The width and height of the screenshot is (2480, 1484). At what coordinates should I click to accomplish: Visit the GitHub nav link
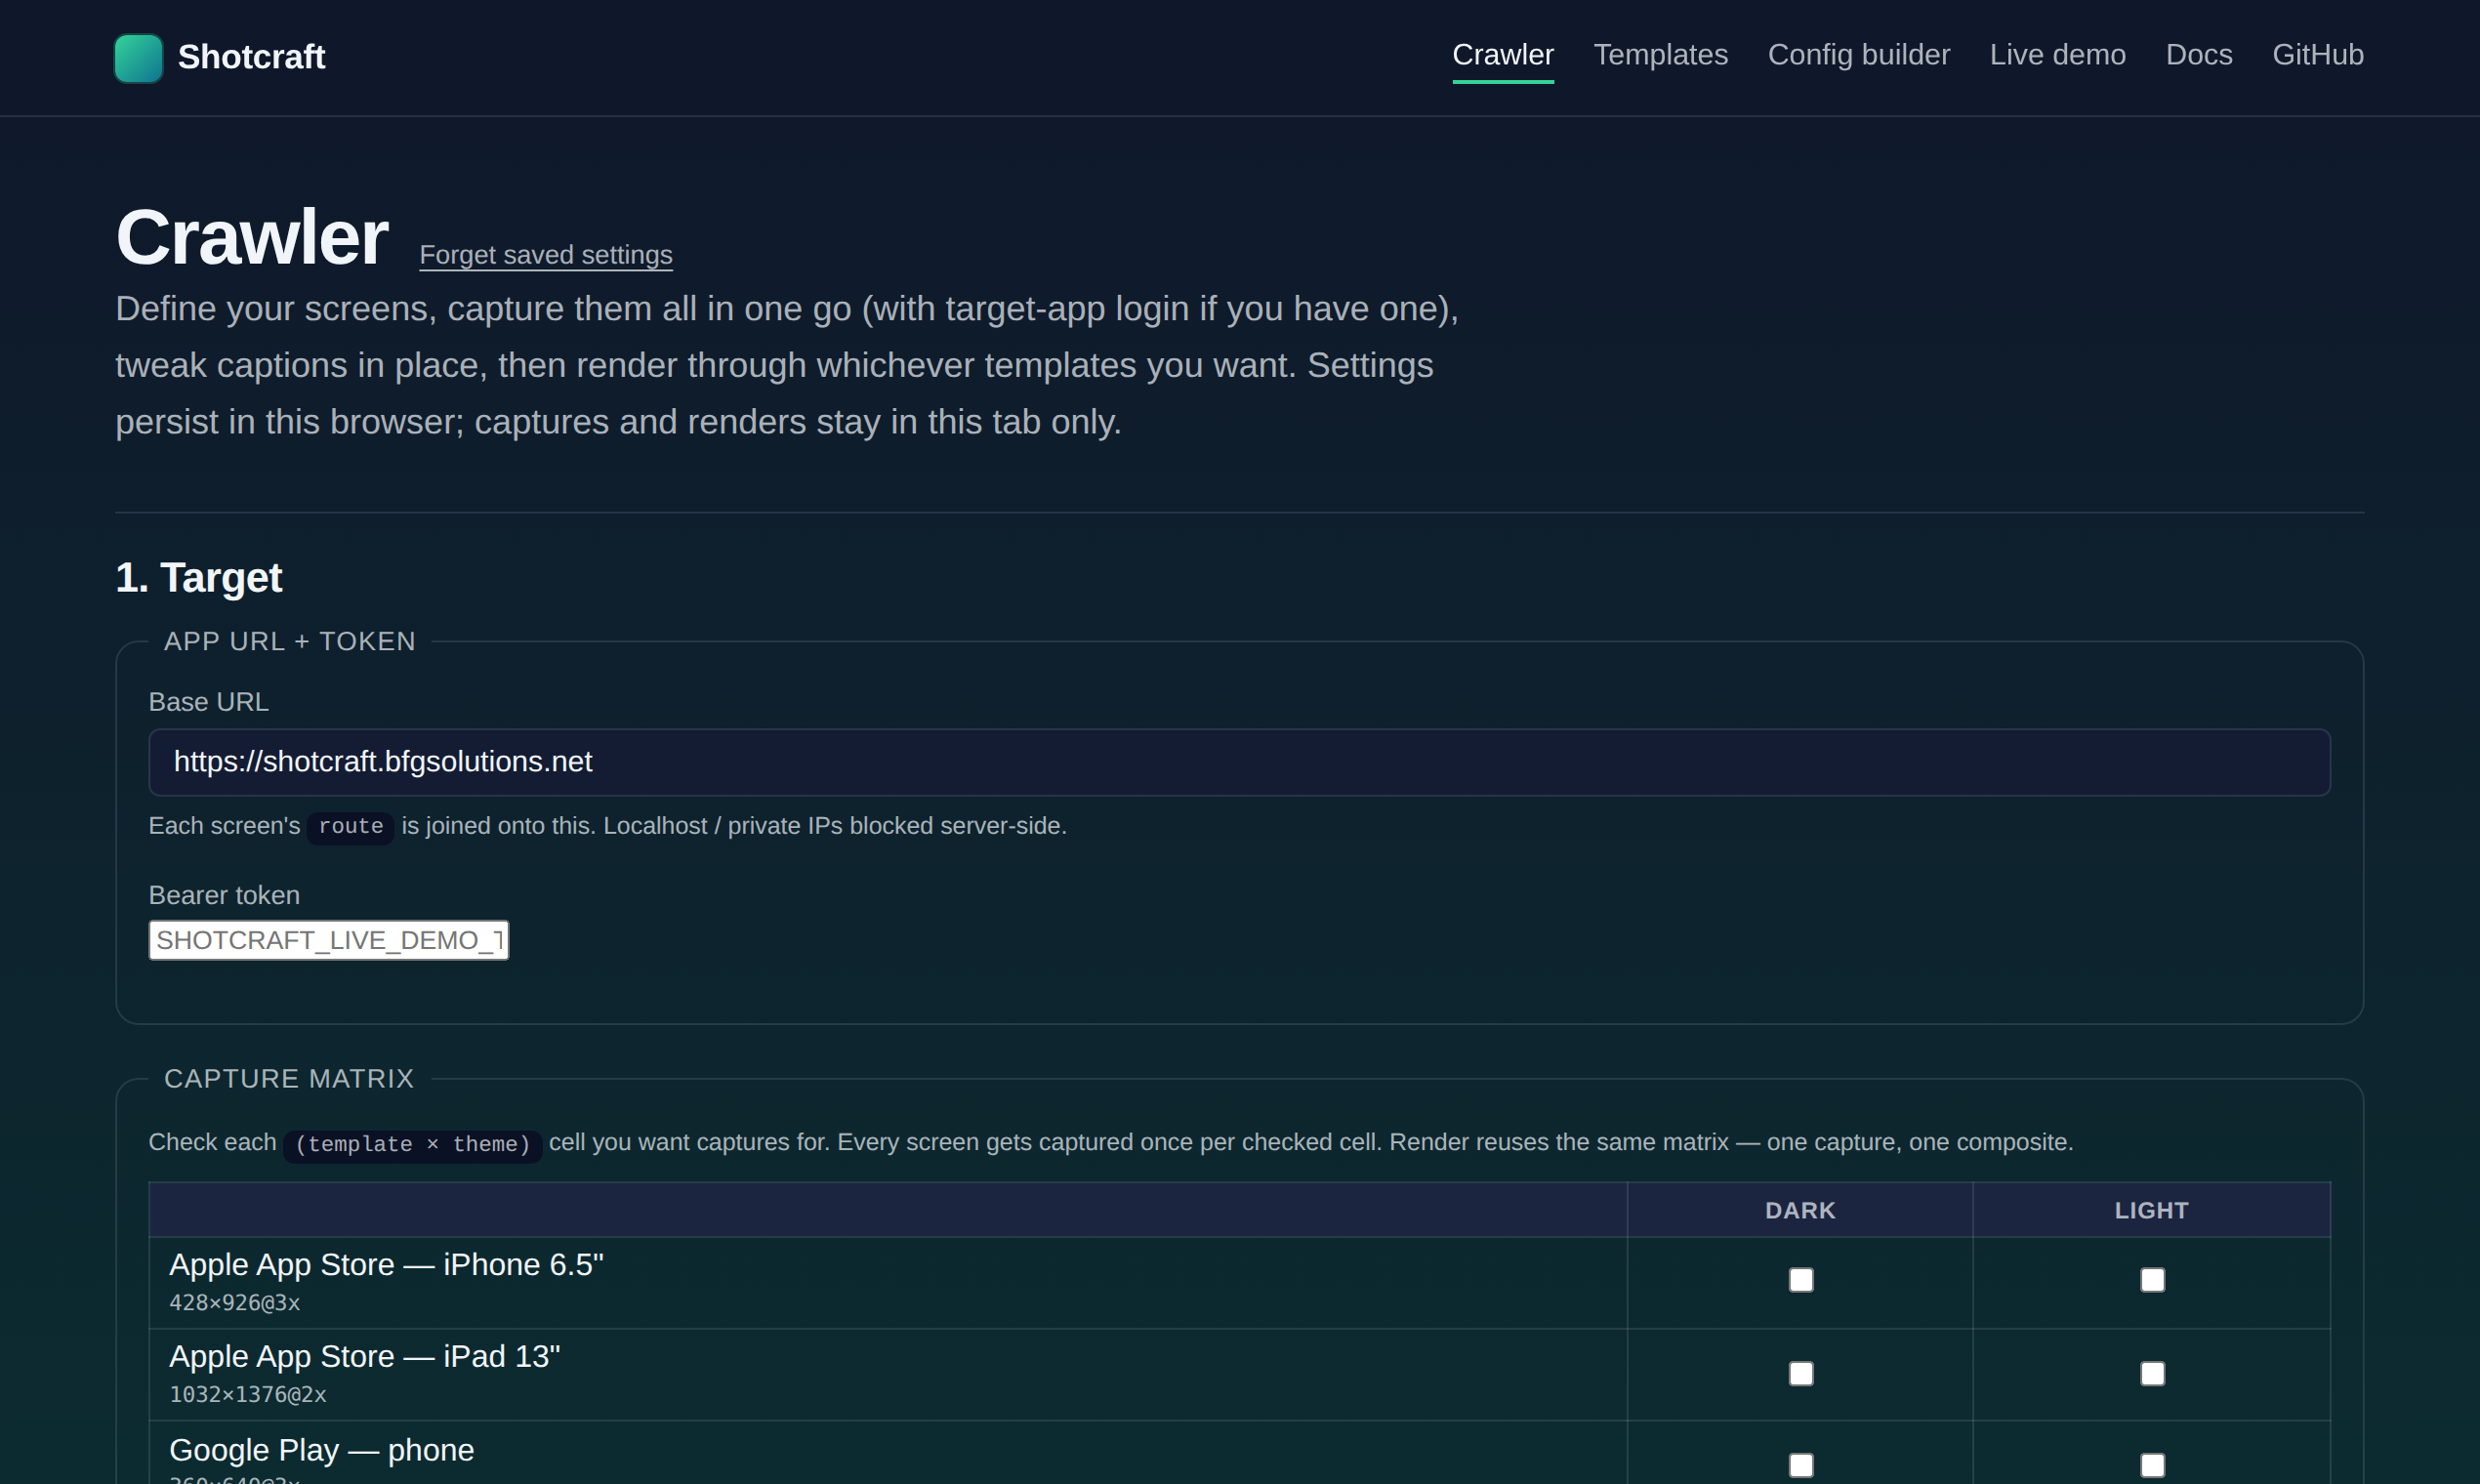click(x=2317, y=55)
